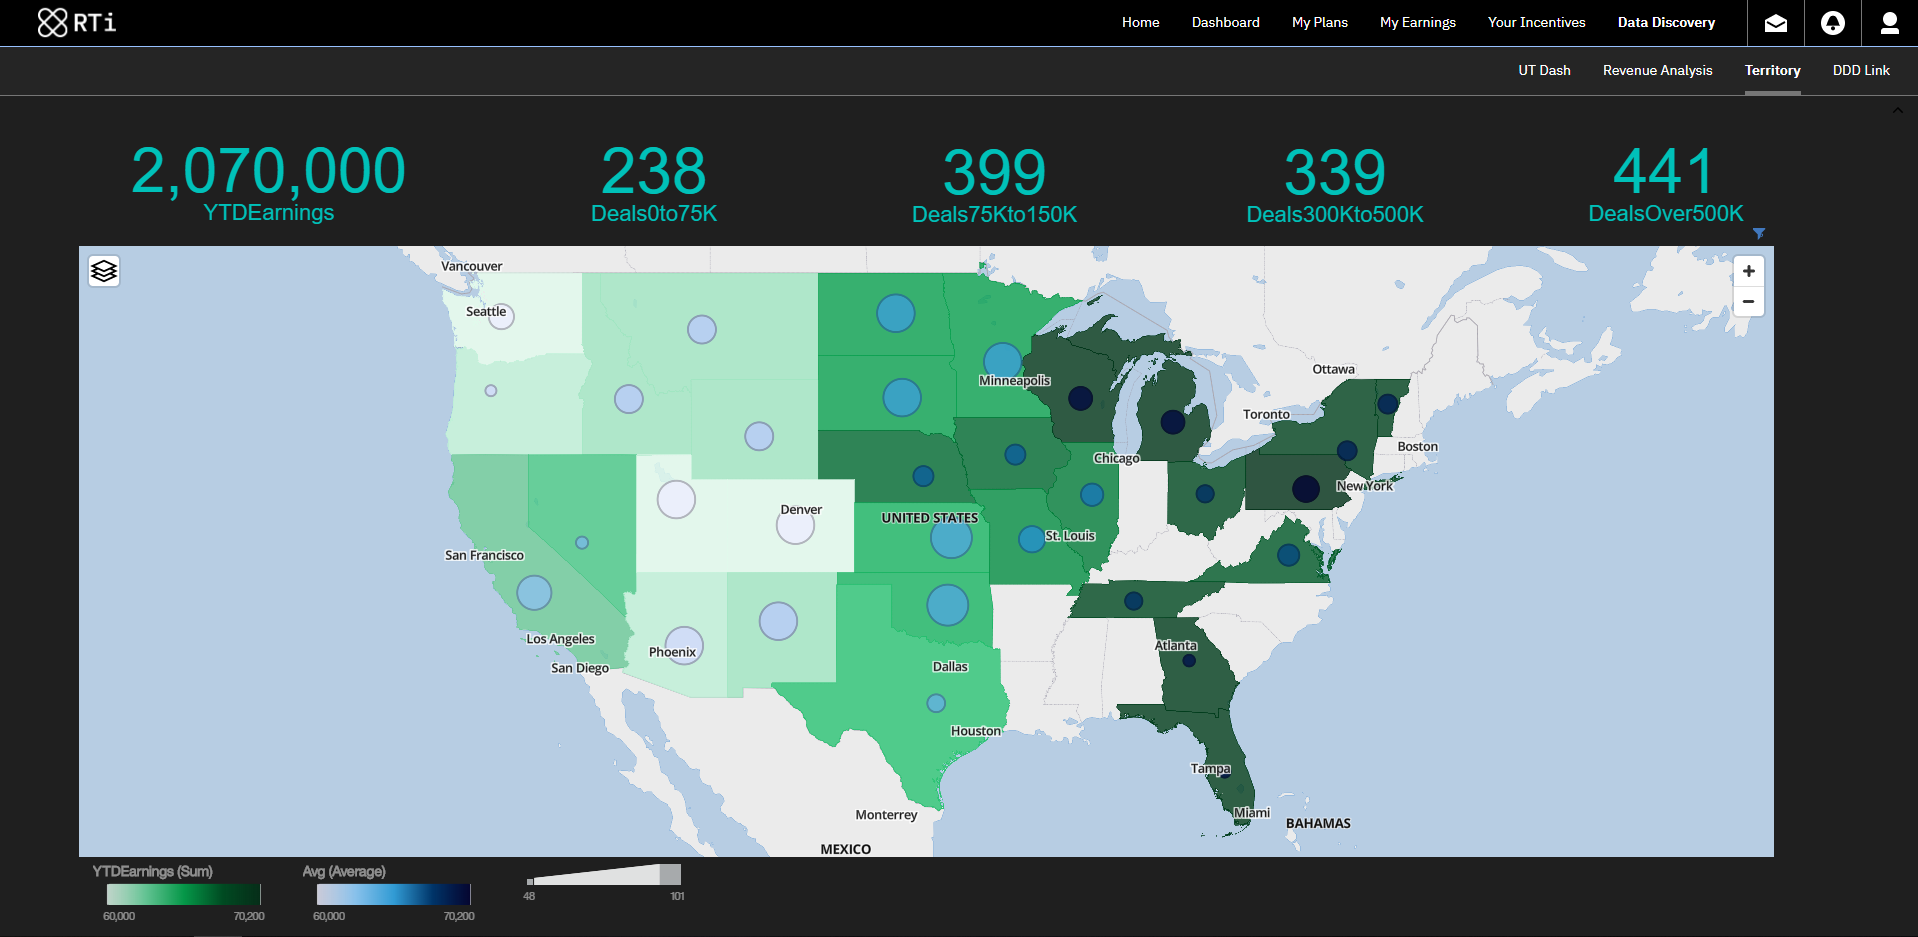Zoom out on the map
This screenshot has width=1918, height=937.
point(1748,301)
